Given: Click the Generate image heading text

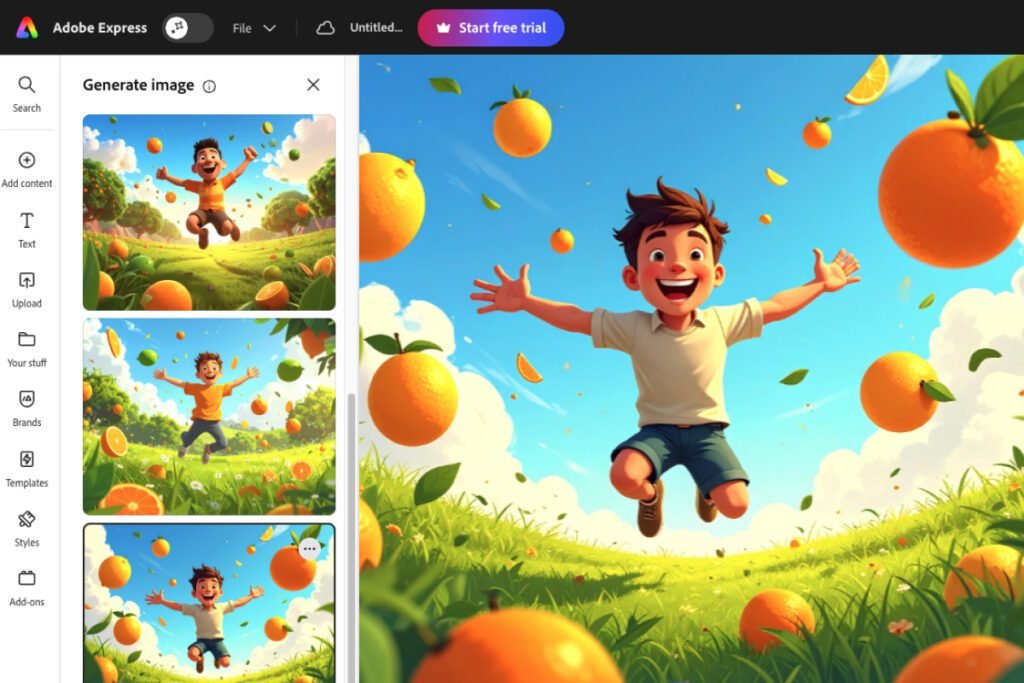Looking at the screenshot, I should pyautogui.click(x=138, y=85).
